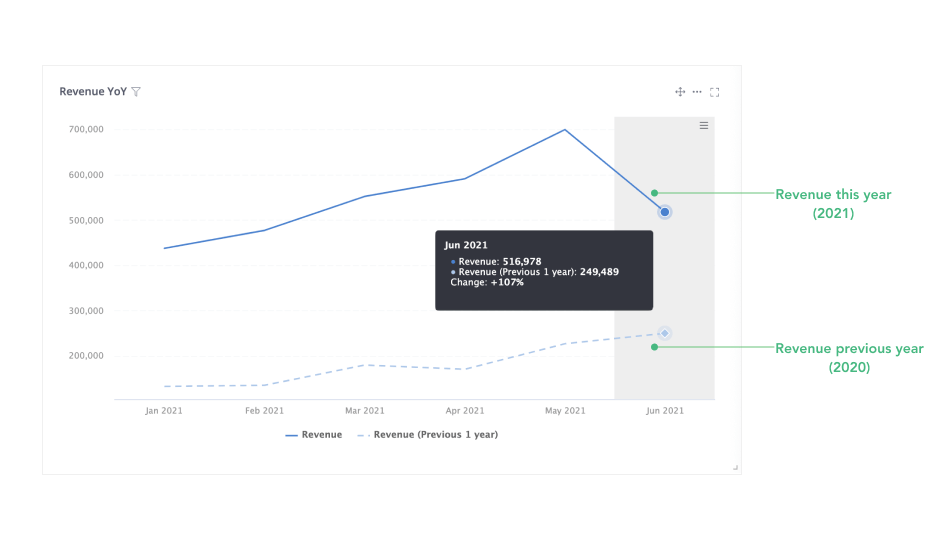Click the May 2021 peak on Revenue line
950x540 pixels.
pos(565,129)
